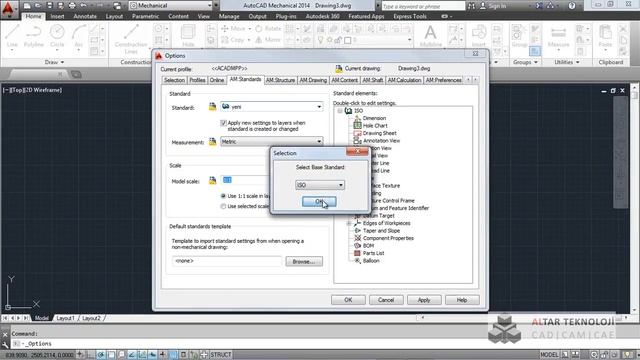Open the Measurement dropdown showing Metric
Viewport: 640px width, 360px height.
tap(272, 142)
